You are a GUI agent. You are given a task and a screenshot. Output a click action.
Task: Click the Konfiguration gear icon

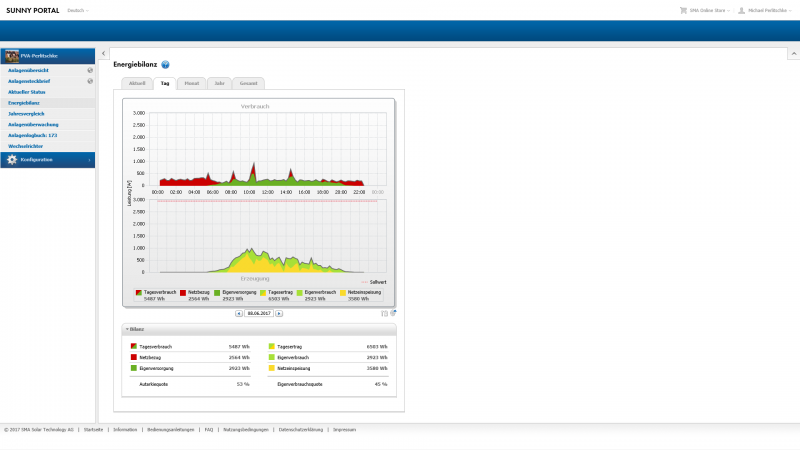pos(12,160)
